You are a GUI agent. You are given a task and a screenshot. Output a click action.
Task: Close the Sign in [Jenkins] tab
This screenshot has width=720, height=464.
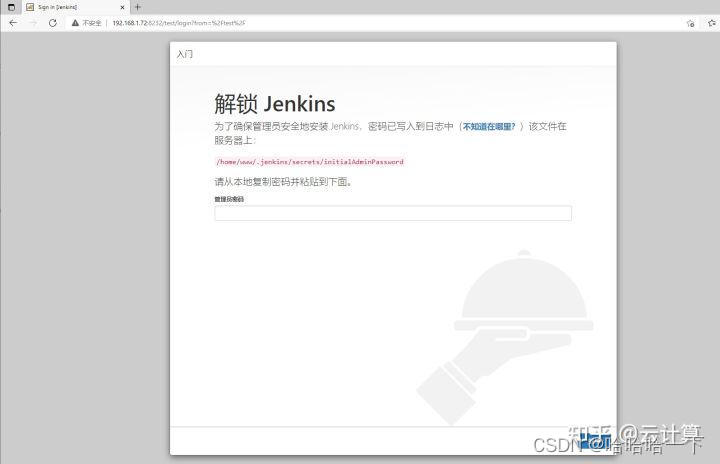pyautogui.click(x=122, y=7)
